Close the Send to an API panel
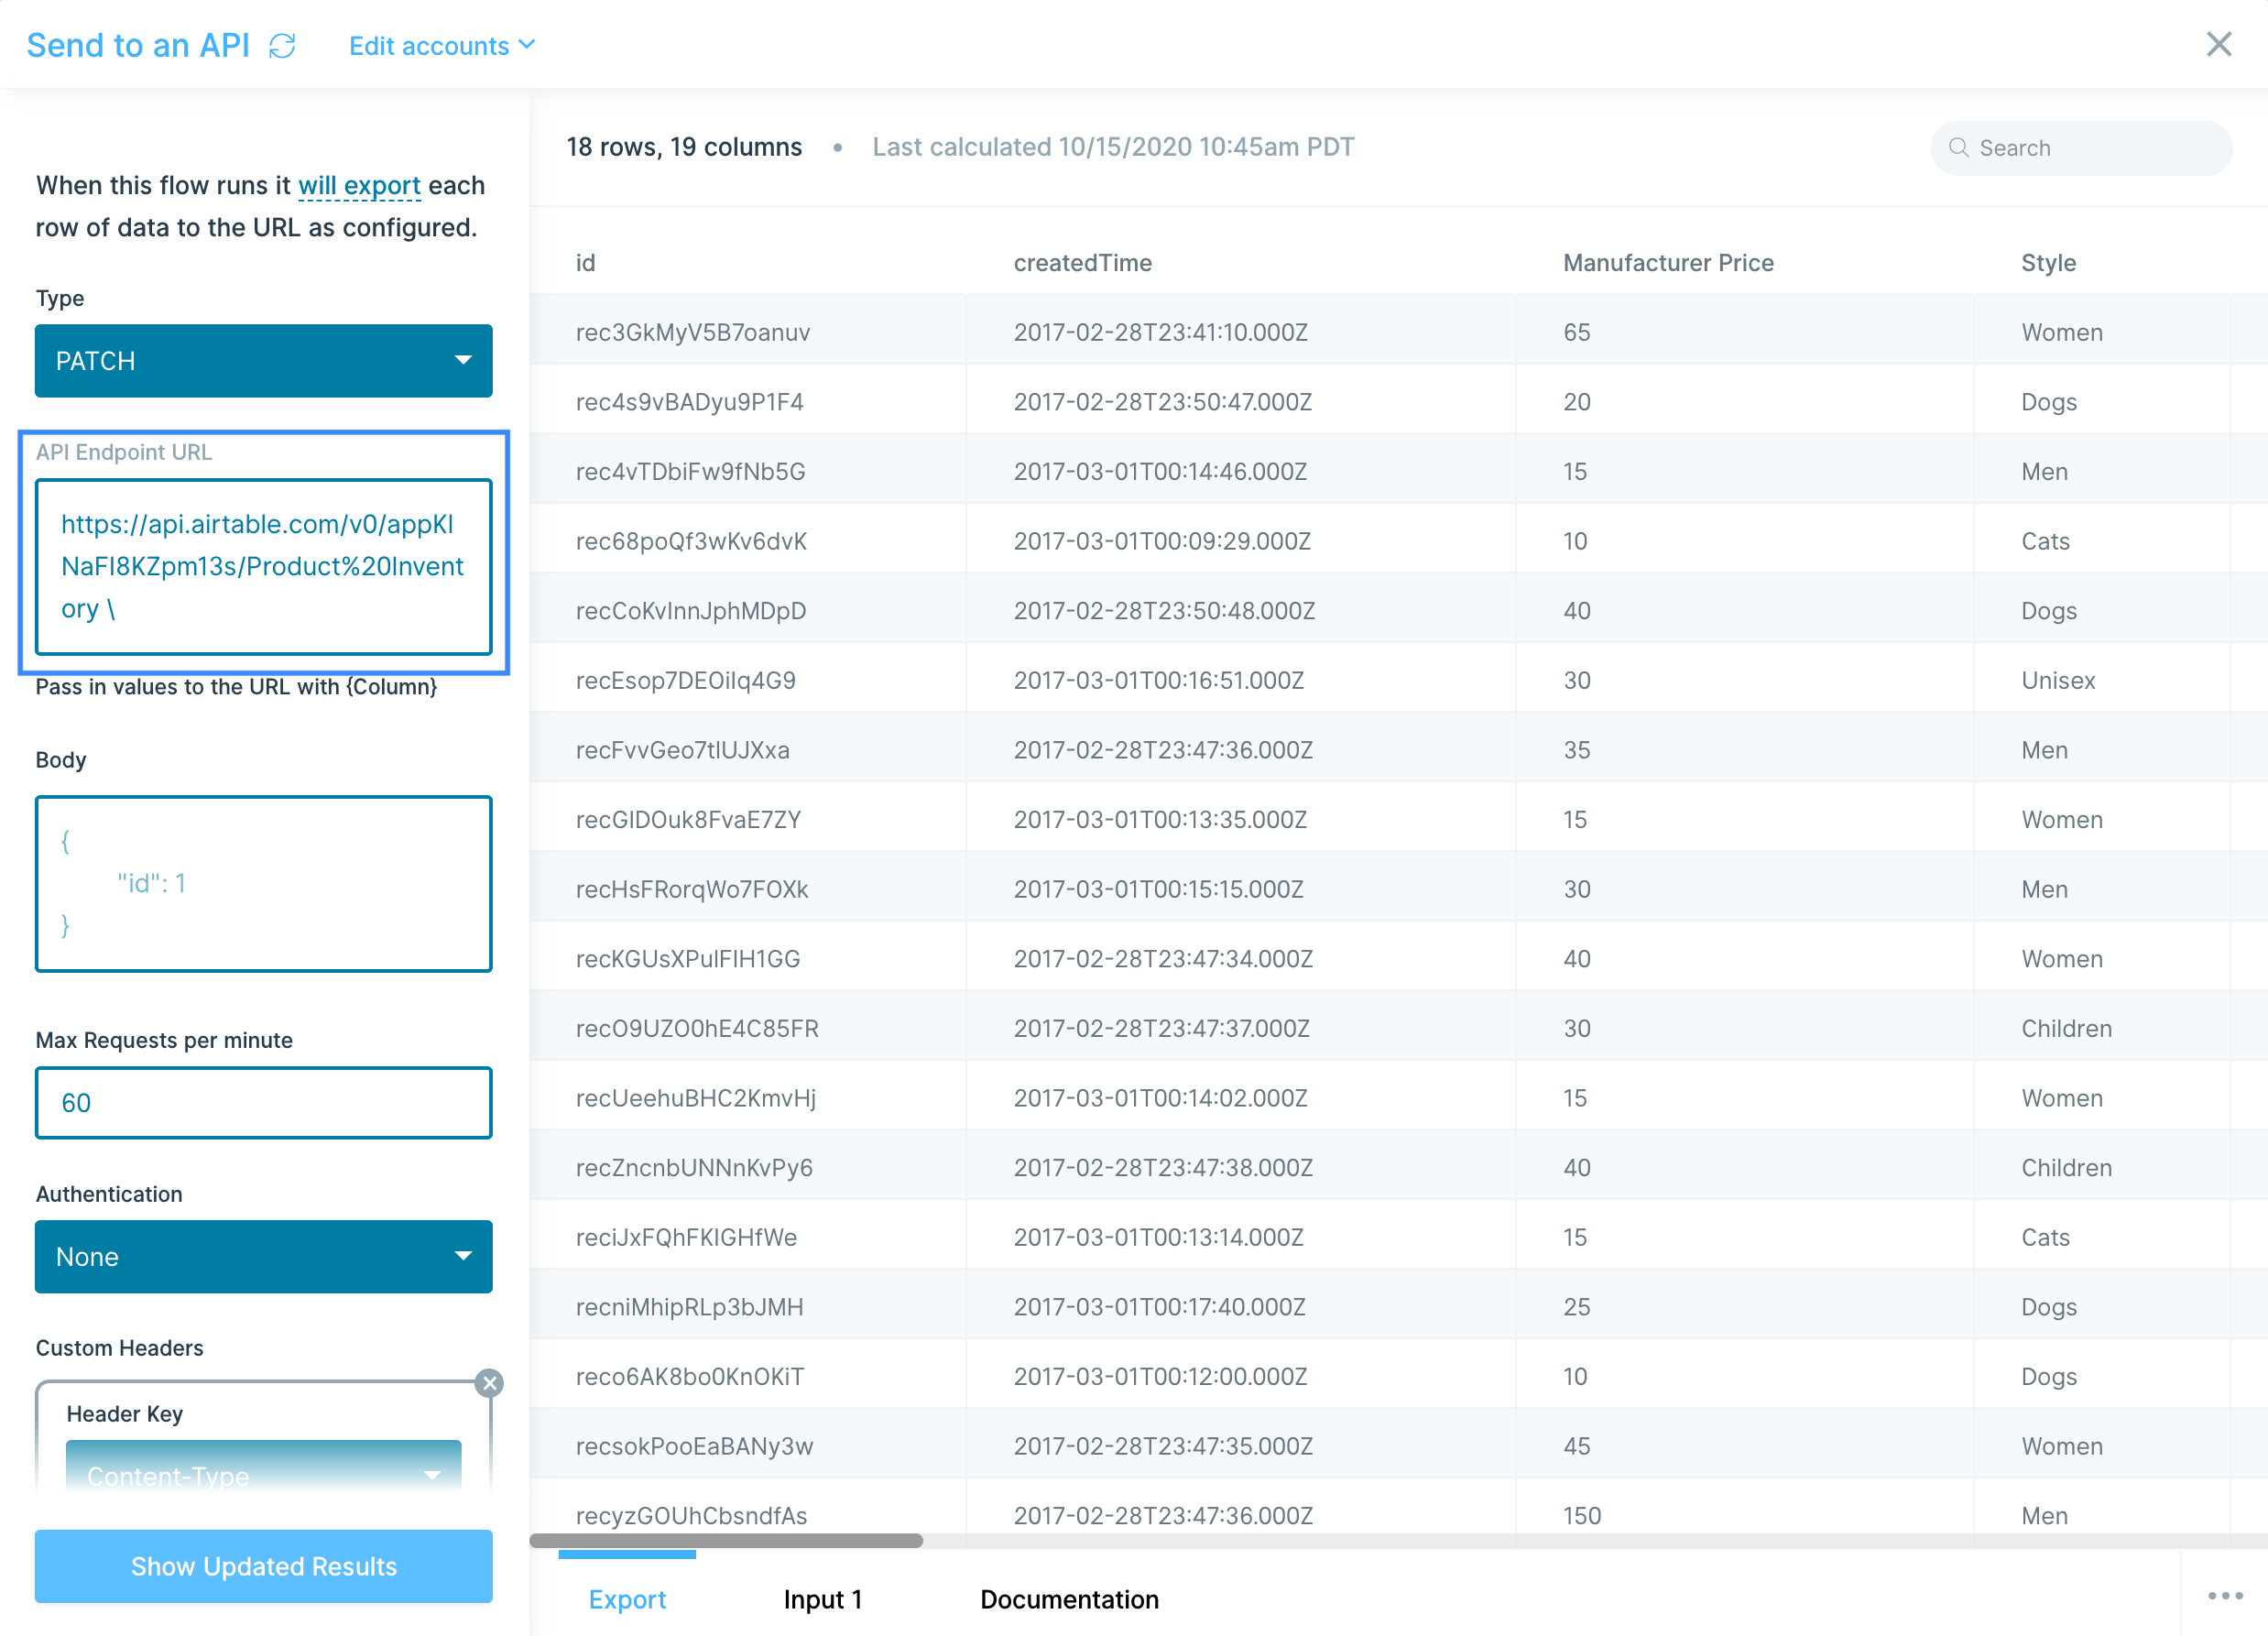The width and height of the screenshot is (2268, 1636). click(2218, 44)
